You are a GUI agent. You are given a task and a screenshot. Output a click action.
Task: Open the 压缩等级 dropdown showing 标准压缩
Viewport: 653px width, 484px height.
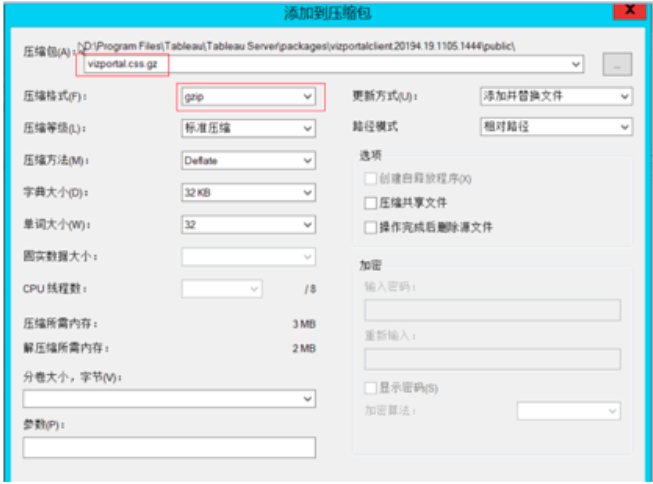point(248,128)
